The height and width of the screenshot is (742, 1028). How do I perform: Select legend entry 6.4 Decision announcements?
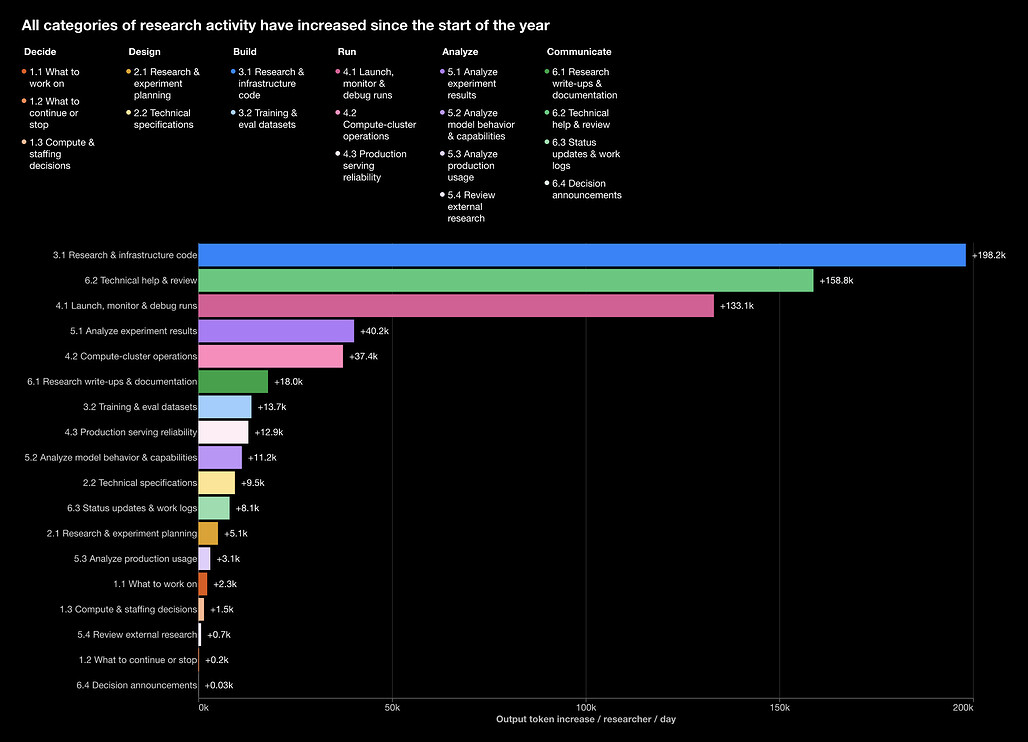point(583,189)
